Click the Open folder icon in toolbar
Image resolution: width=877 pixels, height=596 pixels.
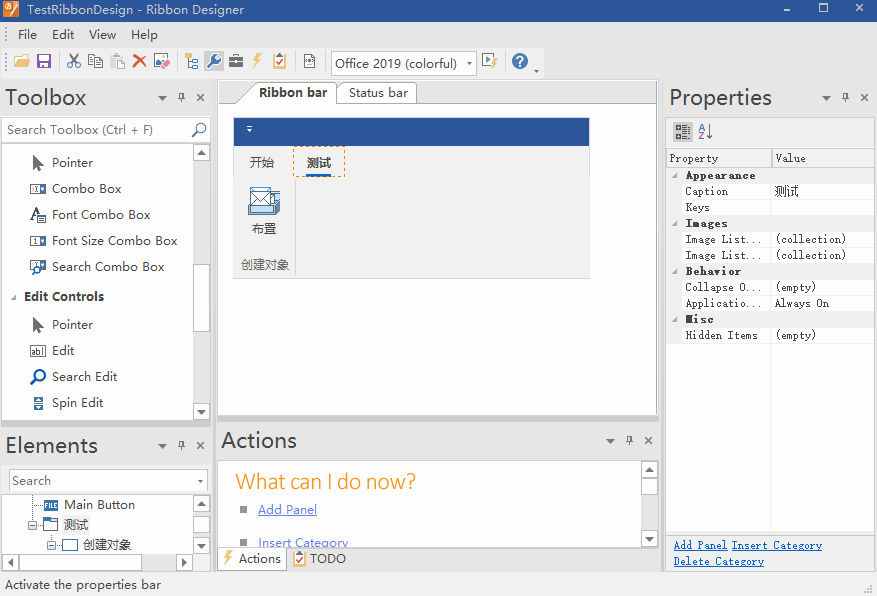click(x=21, y=62)
